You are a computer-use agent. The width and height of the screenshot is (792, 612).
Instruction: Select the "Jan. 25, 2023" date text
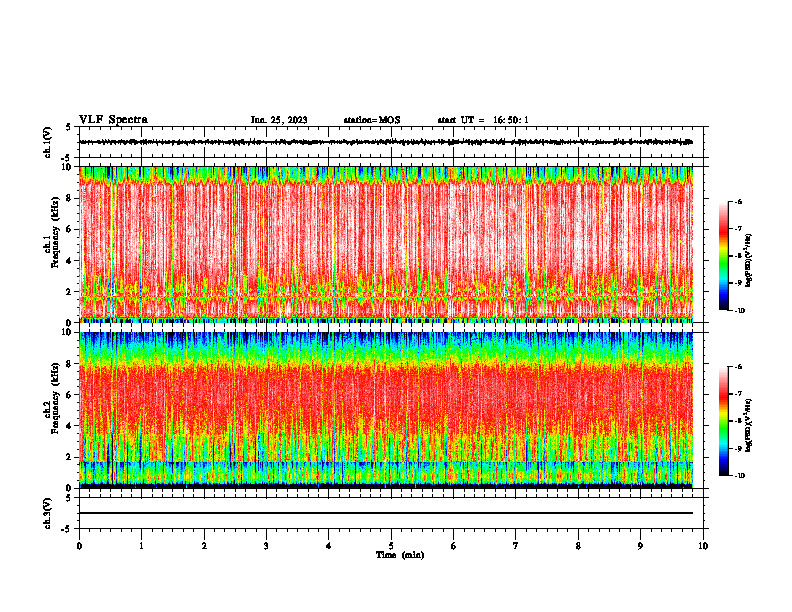[279, 120]
